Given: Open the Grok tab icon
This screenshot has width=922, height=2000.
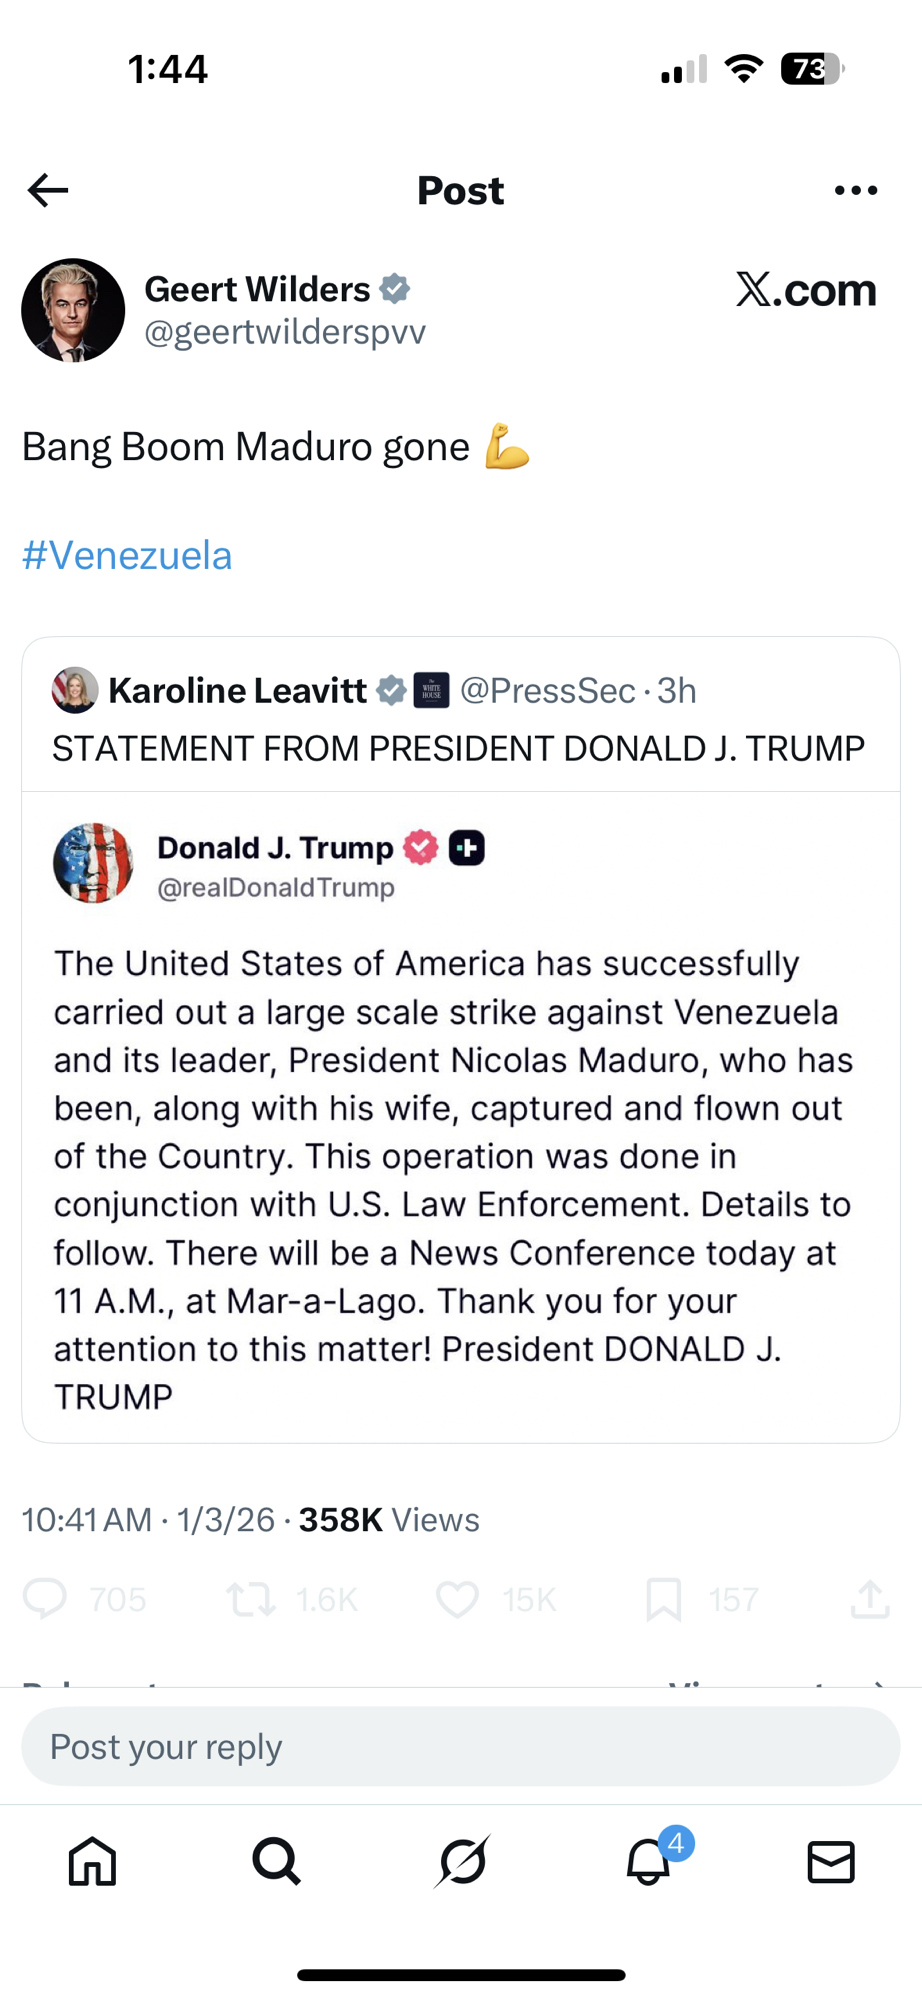Looking at the screenshot, I should click(462, 1862).
